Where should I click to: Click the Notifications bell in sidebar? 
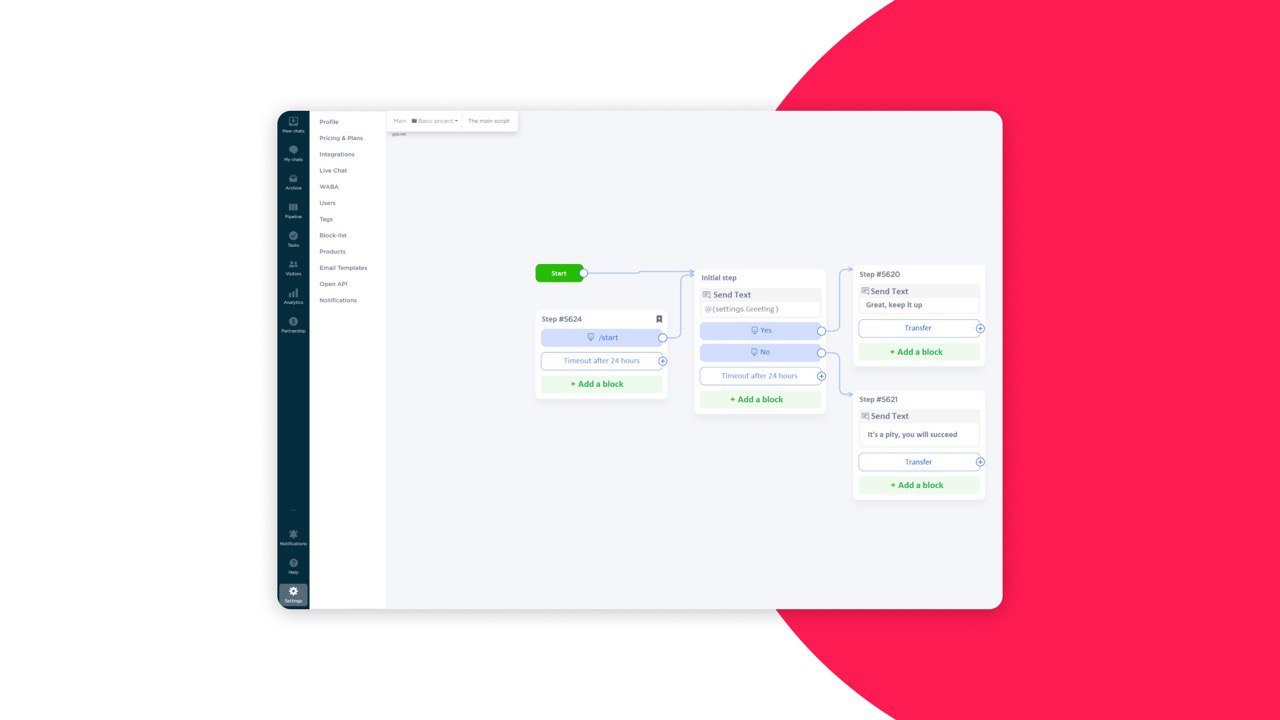293,535
